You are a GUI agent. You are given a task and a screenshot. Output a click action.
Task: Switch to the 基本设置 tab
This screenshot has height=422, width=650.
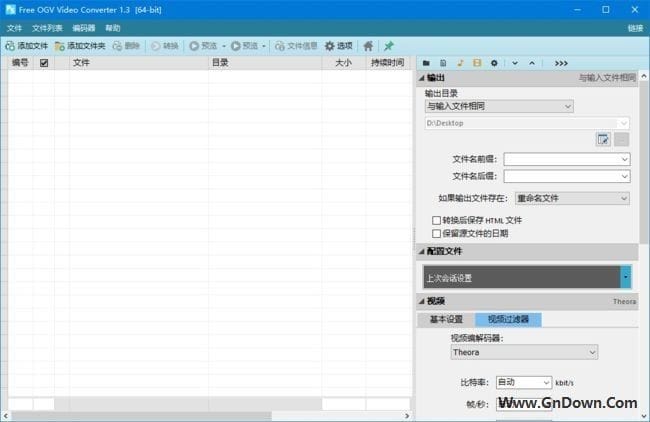click(x=446, y=319)
